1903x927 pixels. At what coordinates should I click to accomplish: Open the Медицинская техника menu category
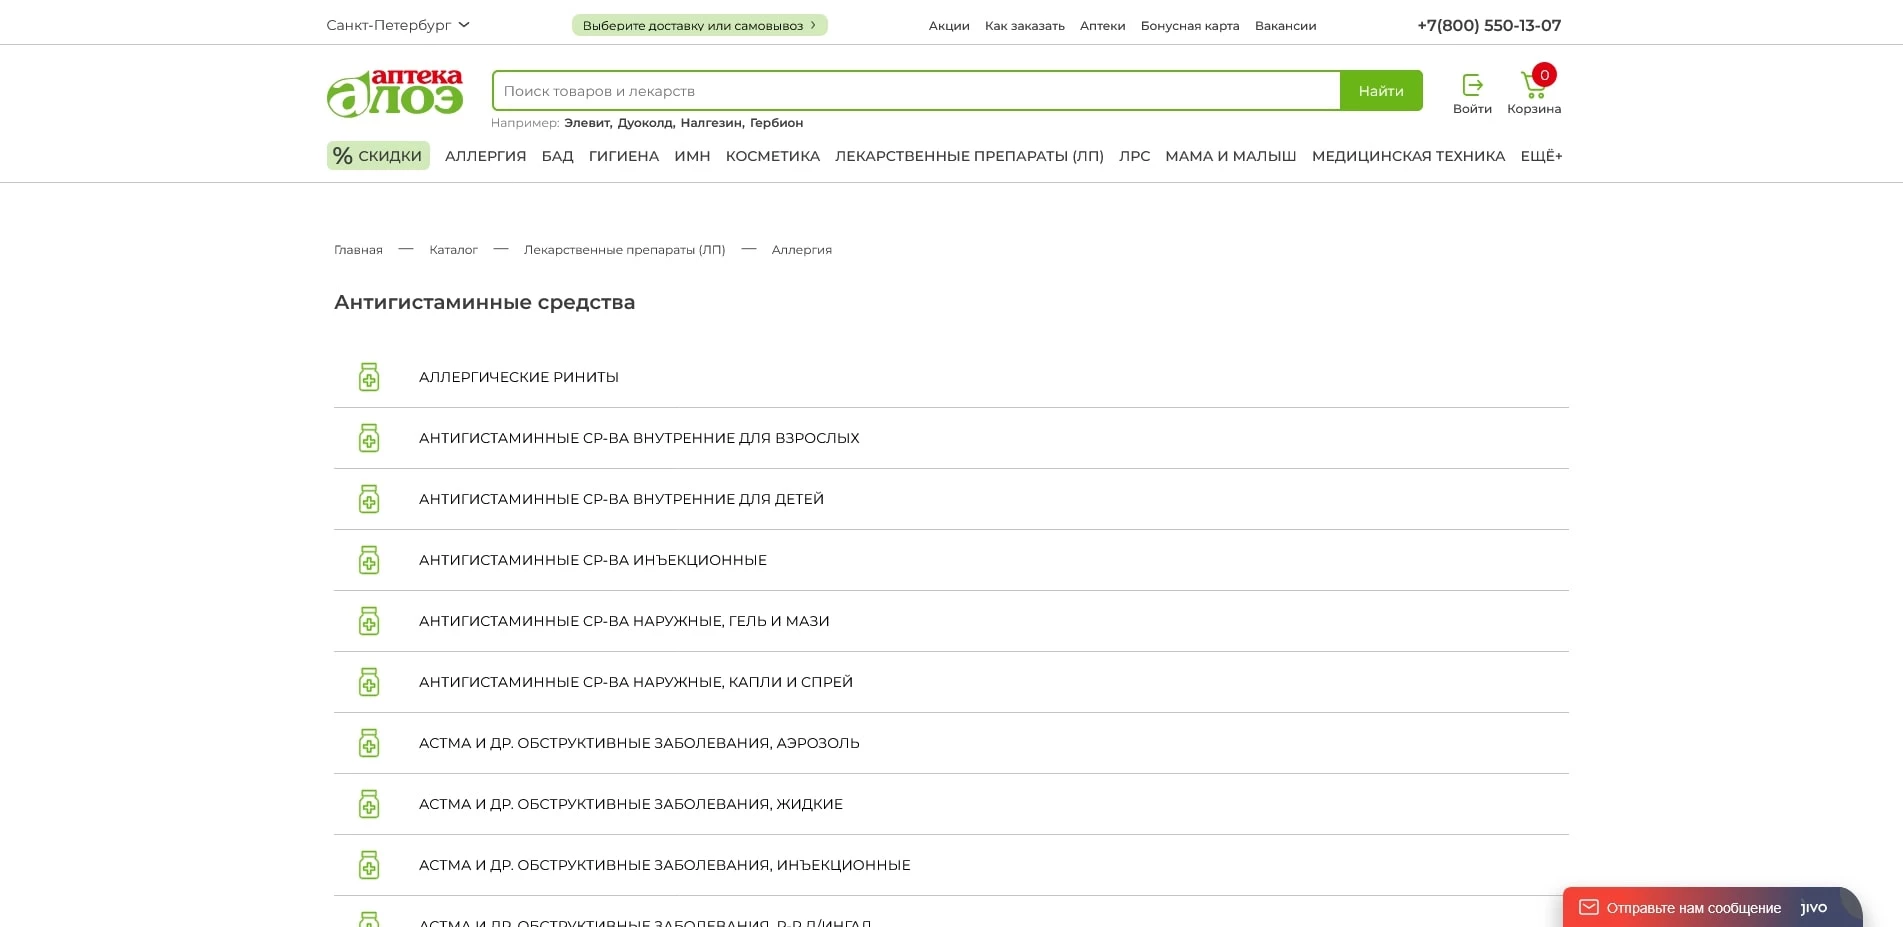tap(1407, 156)
